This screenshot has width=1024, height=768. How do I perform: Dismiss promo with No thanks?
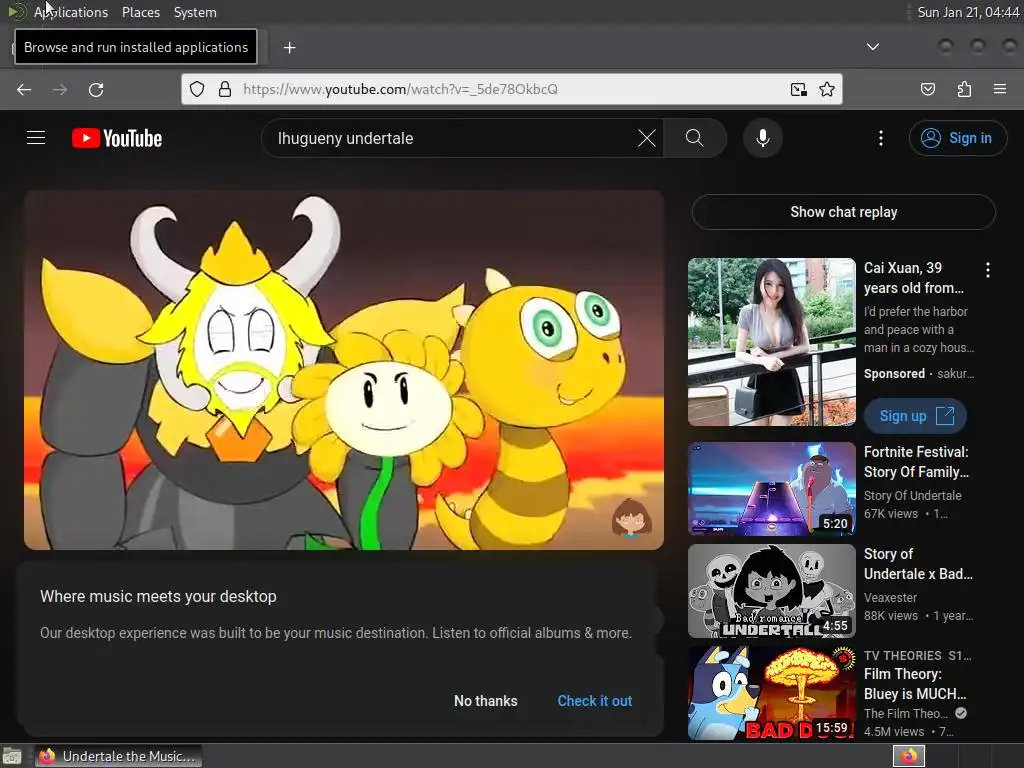485,701
